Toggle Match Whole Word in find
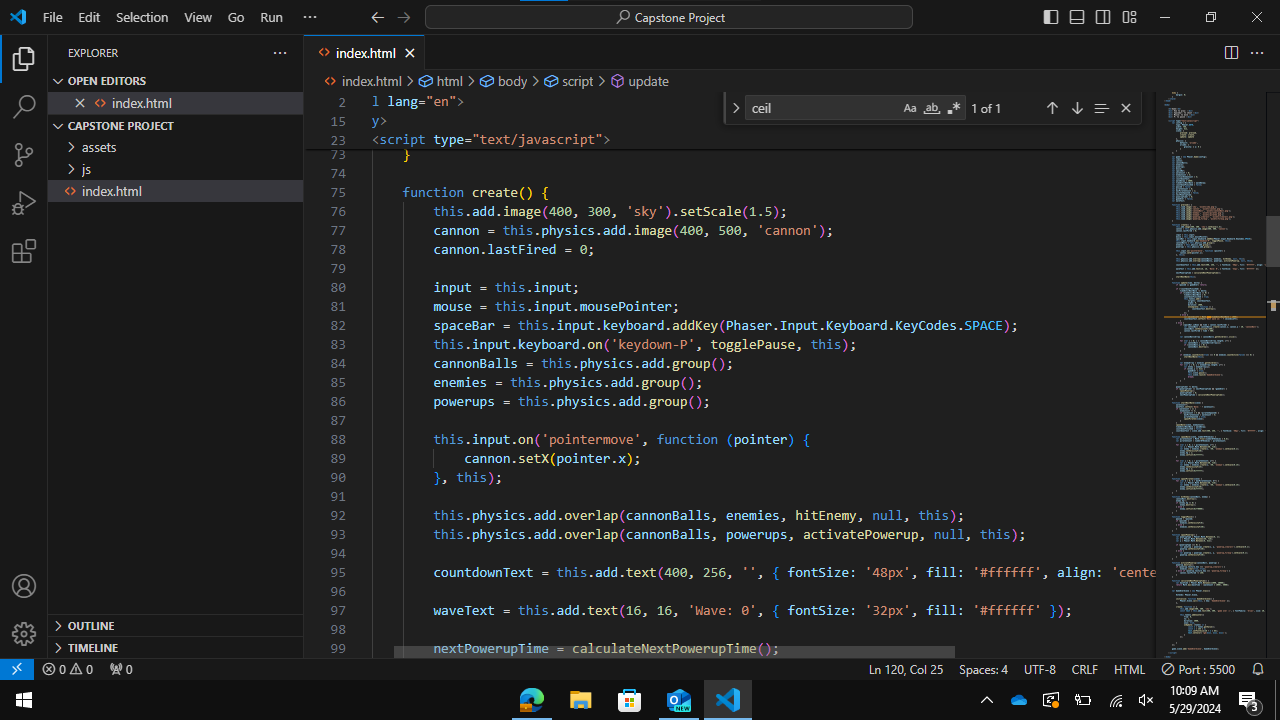The image size is (1280, 720). click(932, 108)
